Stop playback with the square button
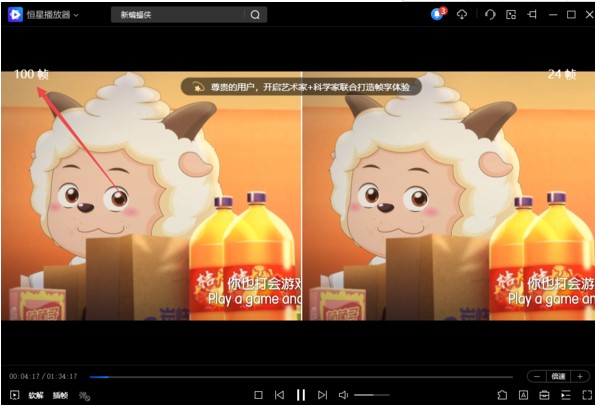This screenshot has height=405, width=595. click(258, 395)
